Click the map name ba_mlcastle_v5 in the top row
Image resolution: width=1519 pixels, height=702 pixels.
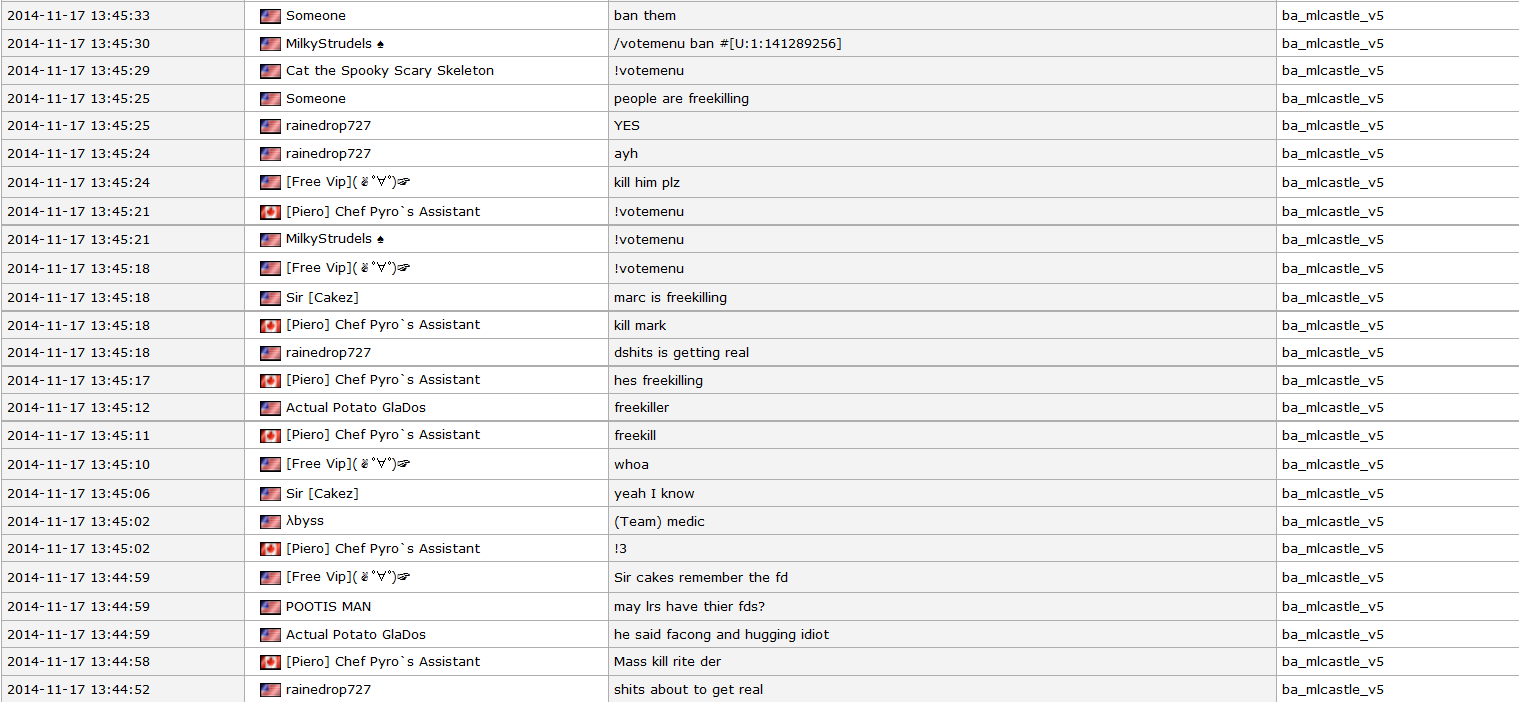(x=1333, y=16)
